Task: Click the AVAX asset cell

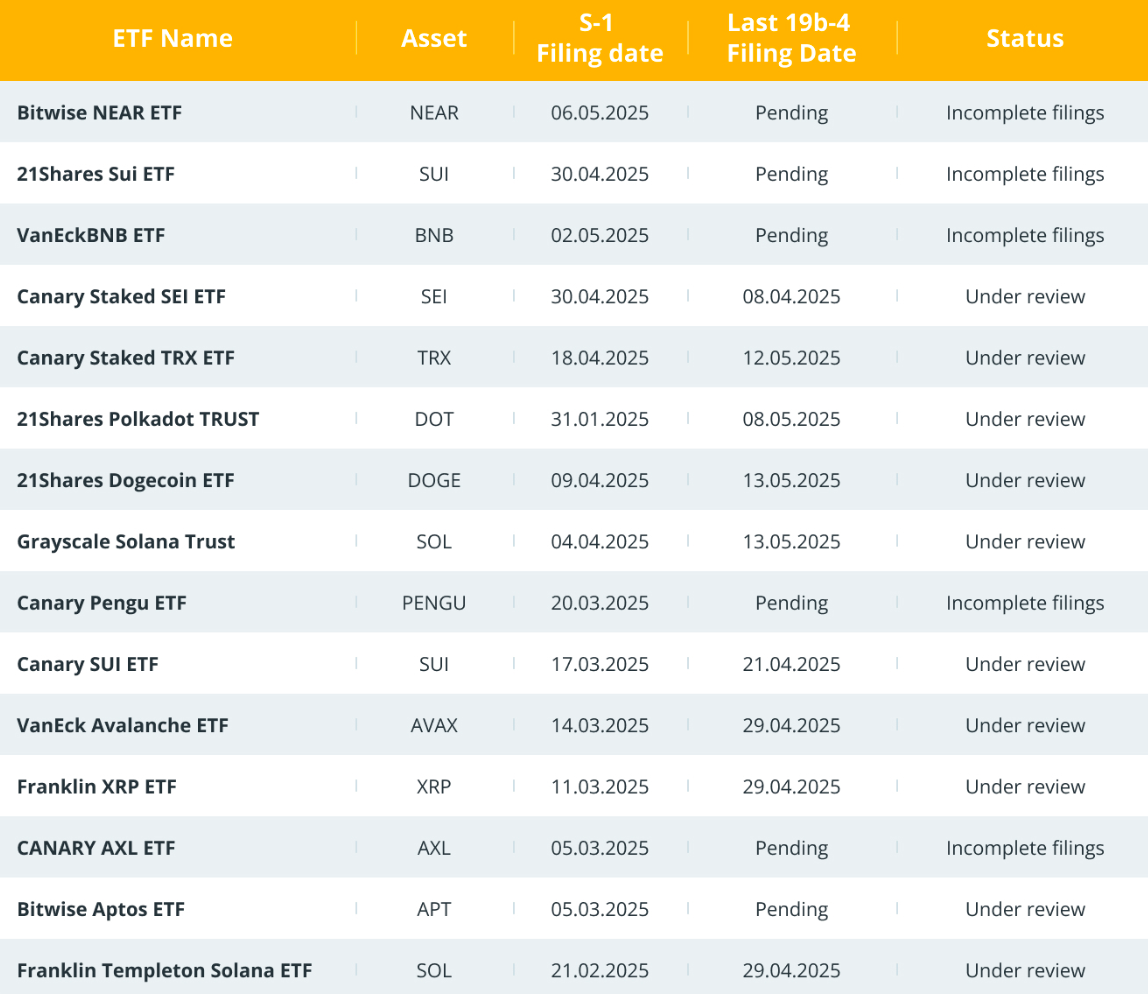Action: point(434,725)
